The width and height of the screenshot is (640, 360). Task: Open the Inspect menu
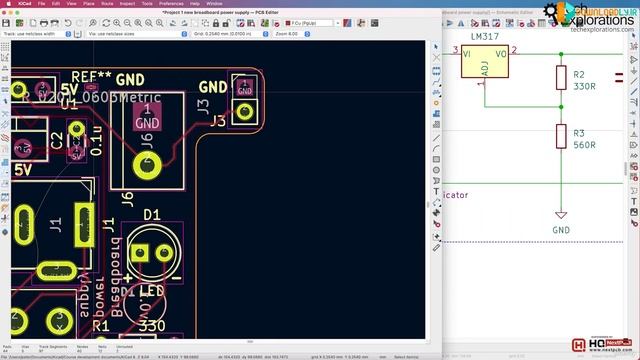click(x=127, y=3)
